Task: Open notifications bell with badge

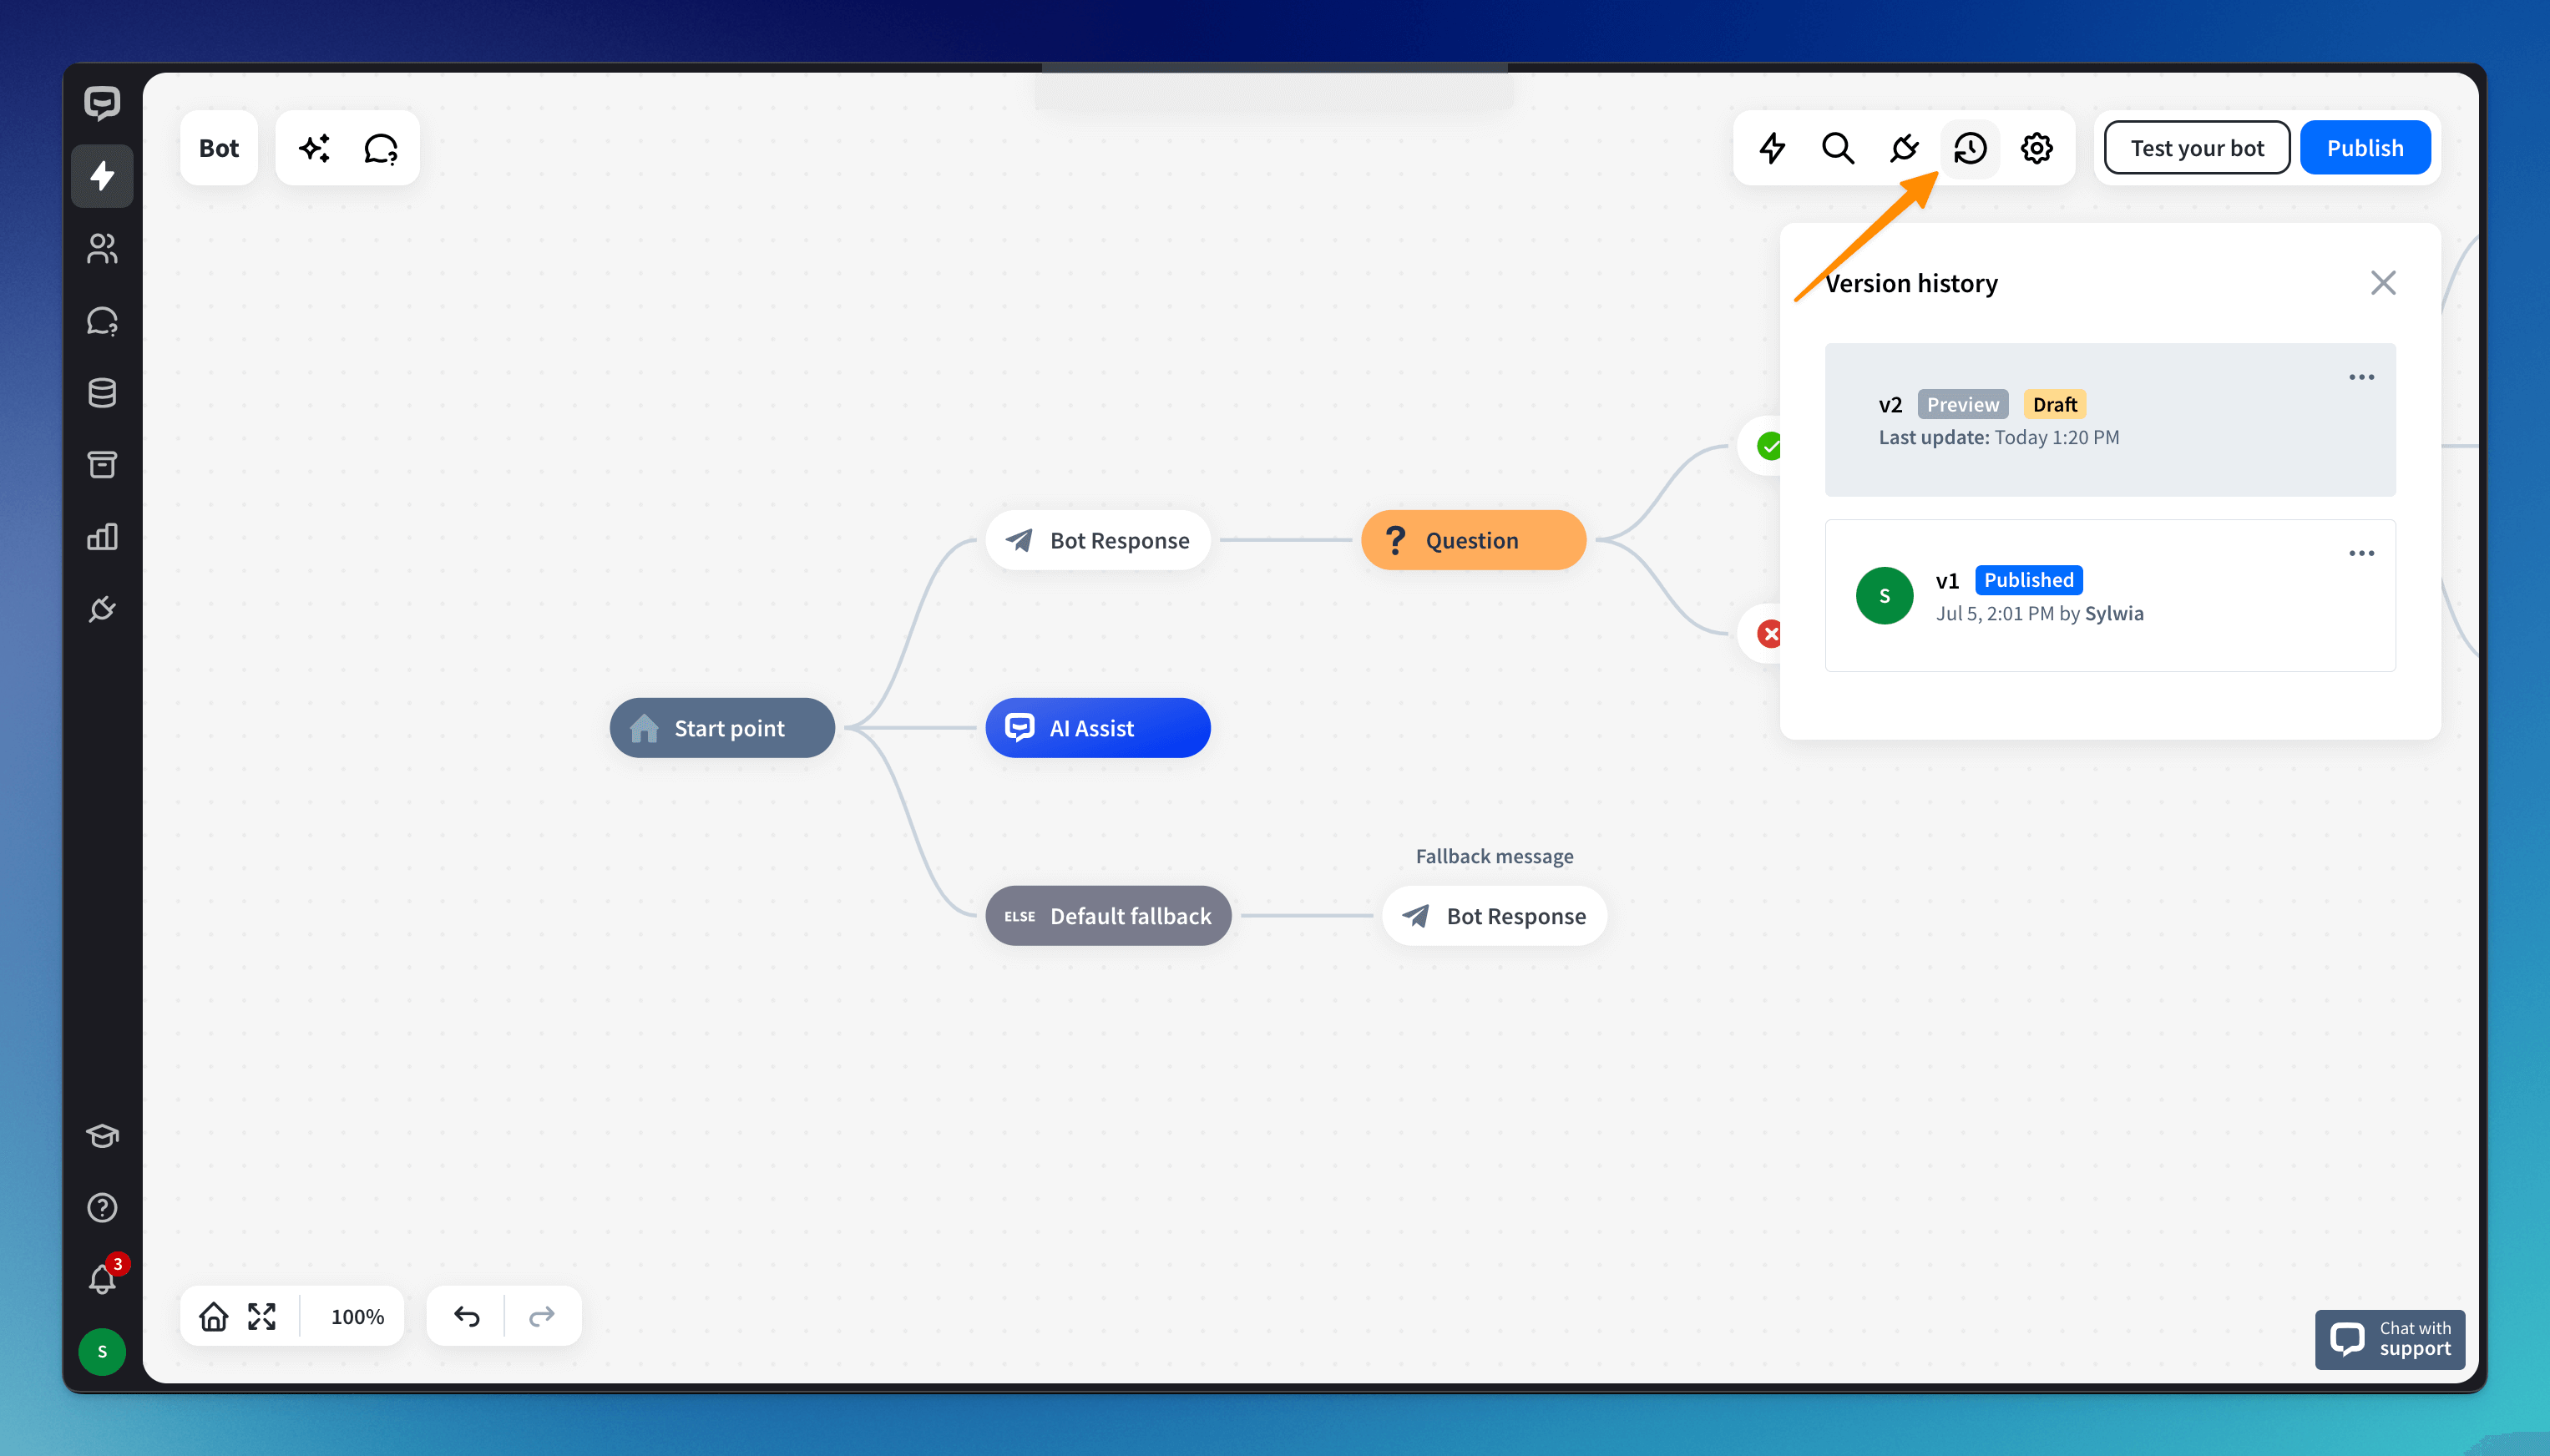Action: coord(102,1279)
